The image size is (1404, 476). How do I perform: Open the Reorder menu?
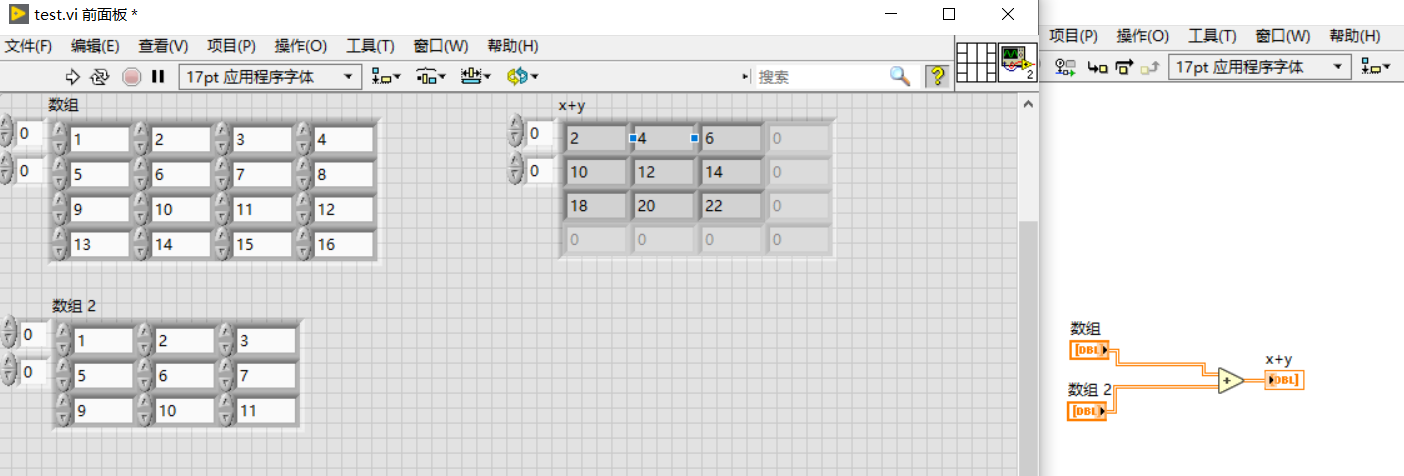tap(522, 76)
